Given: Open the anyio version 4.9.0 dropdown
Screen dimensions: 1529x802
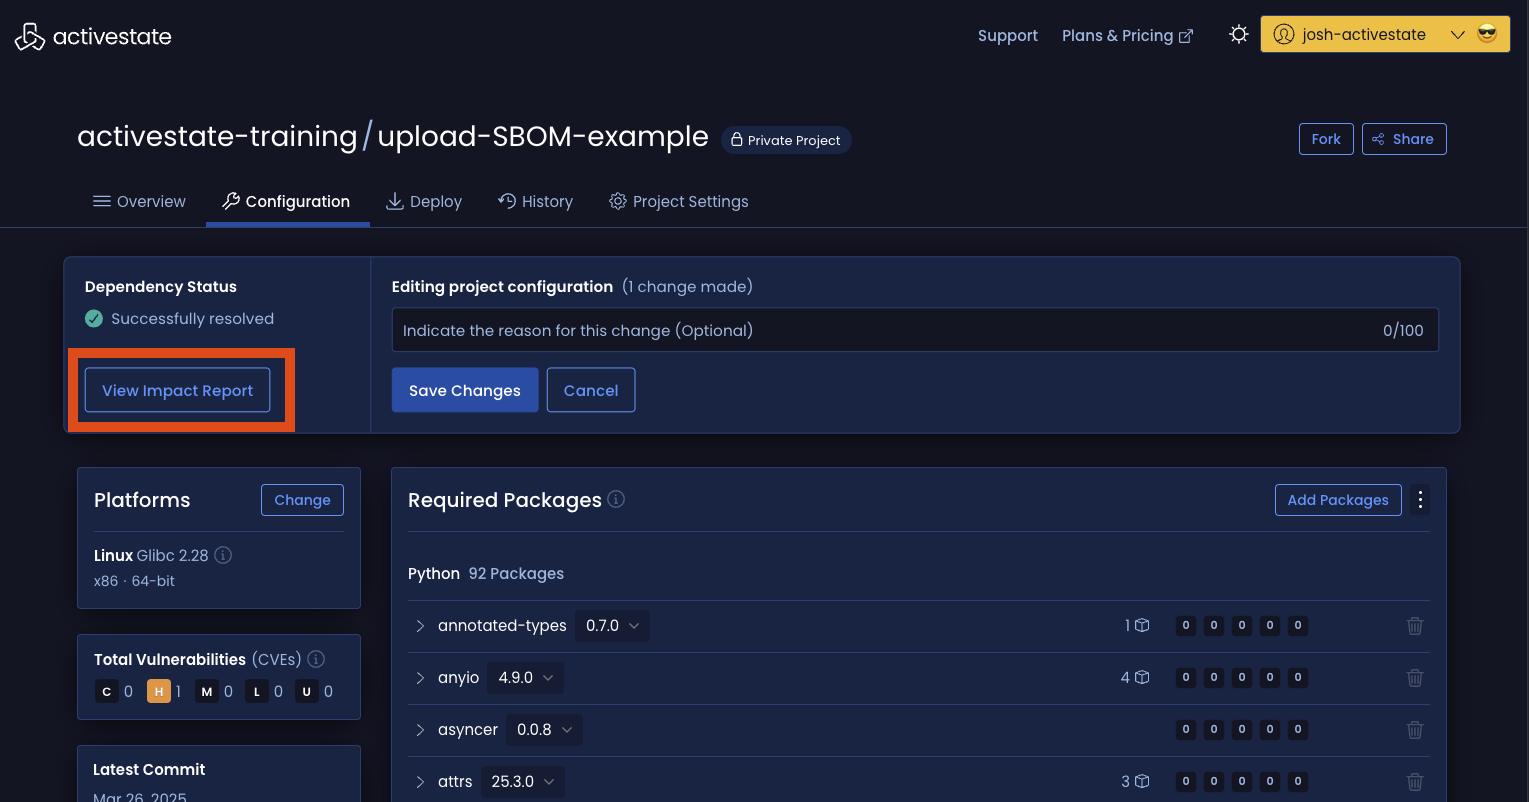Looking at the screenshot, I should tap(525, 678).
